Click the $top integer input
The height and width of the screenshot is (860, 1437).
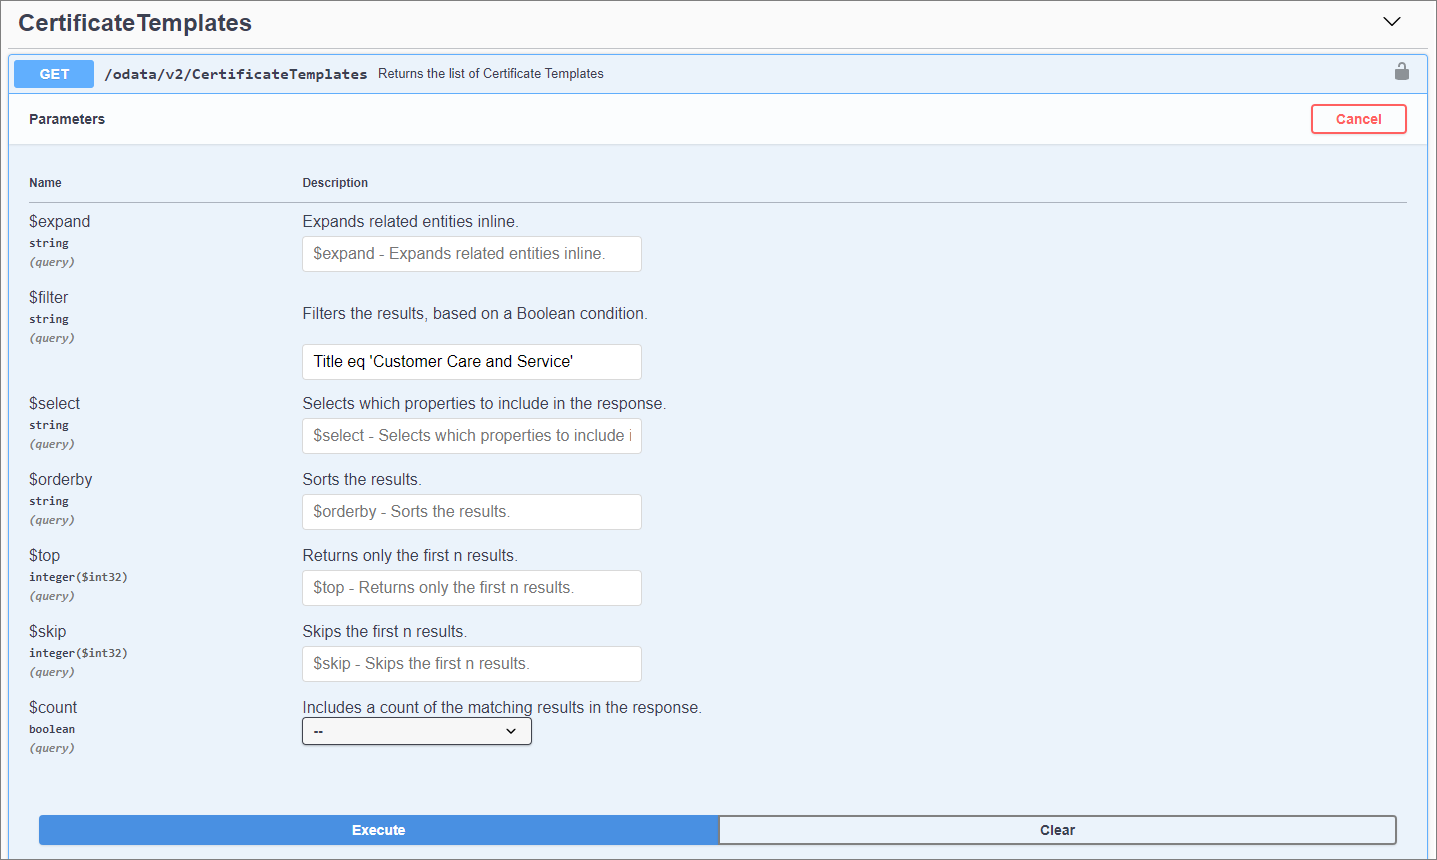[471, 588]
